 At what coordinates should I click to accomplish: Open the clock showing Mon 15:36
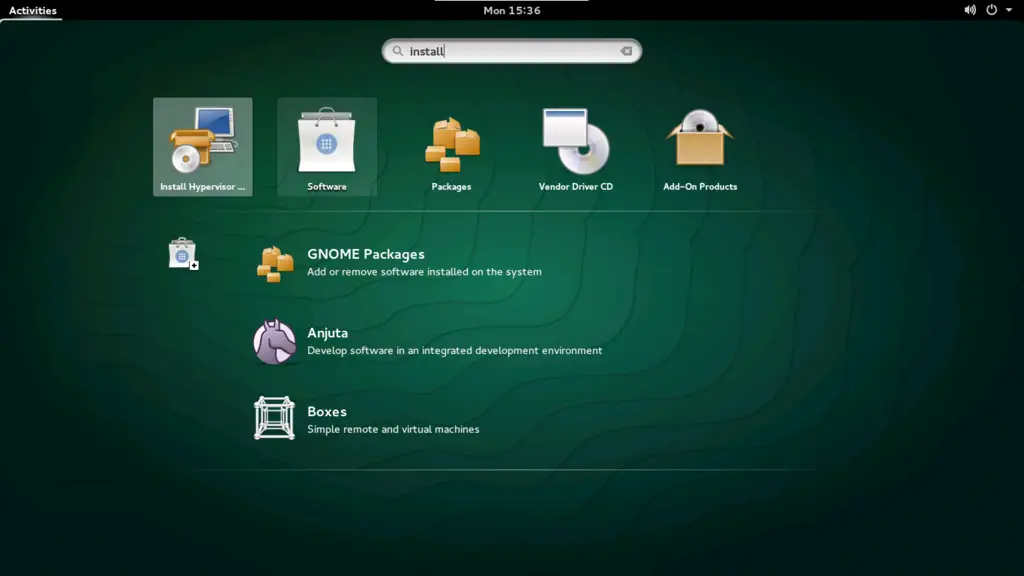point(512,10)
